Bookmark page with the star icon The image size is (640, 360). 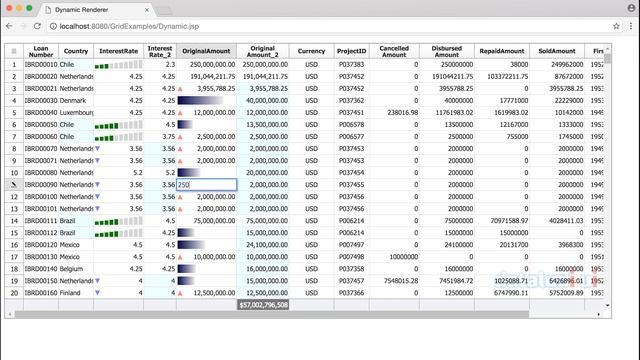click(616, 26)
